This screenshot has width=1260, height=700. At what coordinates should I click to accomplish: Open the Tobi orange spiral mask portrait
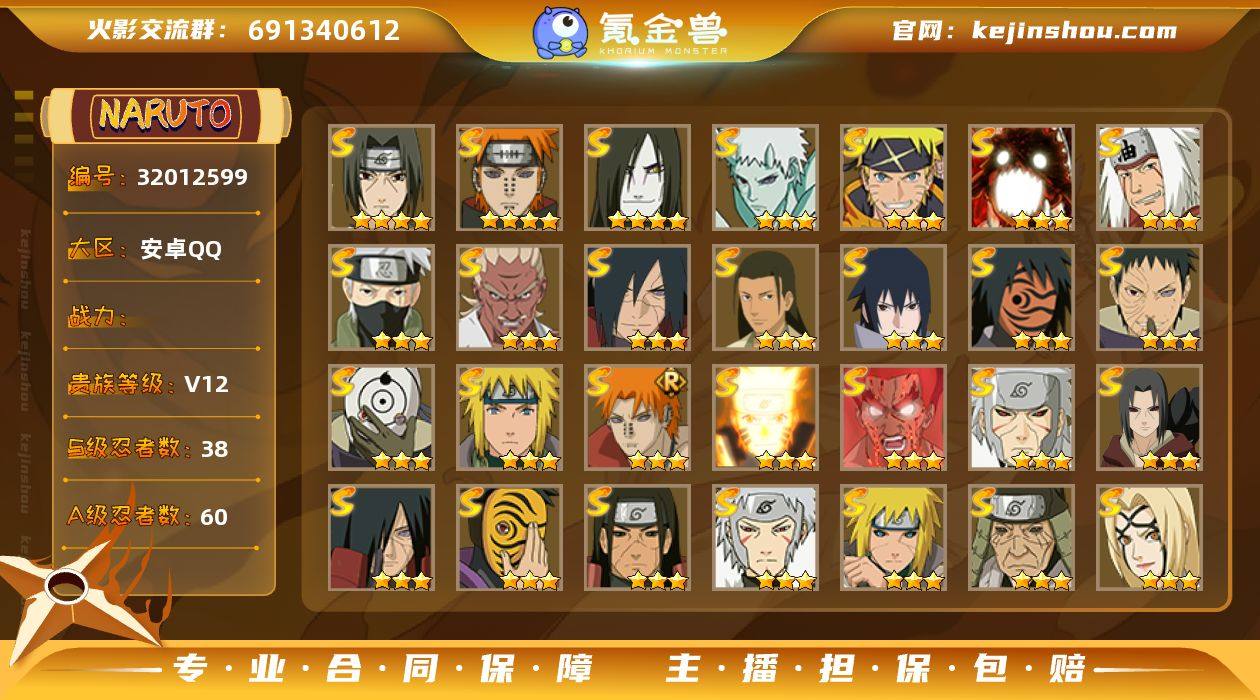[509, 537]
